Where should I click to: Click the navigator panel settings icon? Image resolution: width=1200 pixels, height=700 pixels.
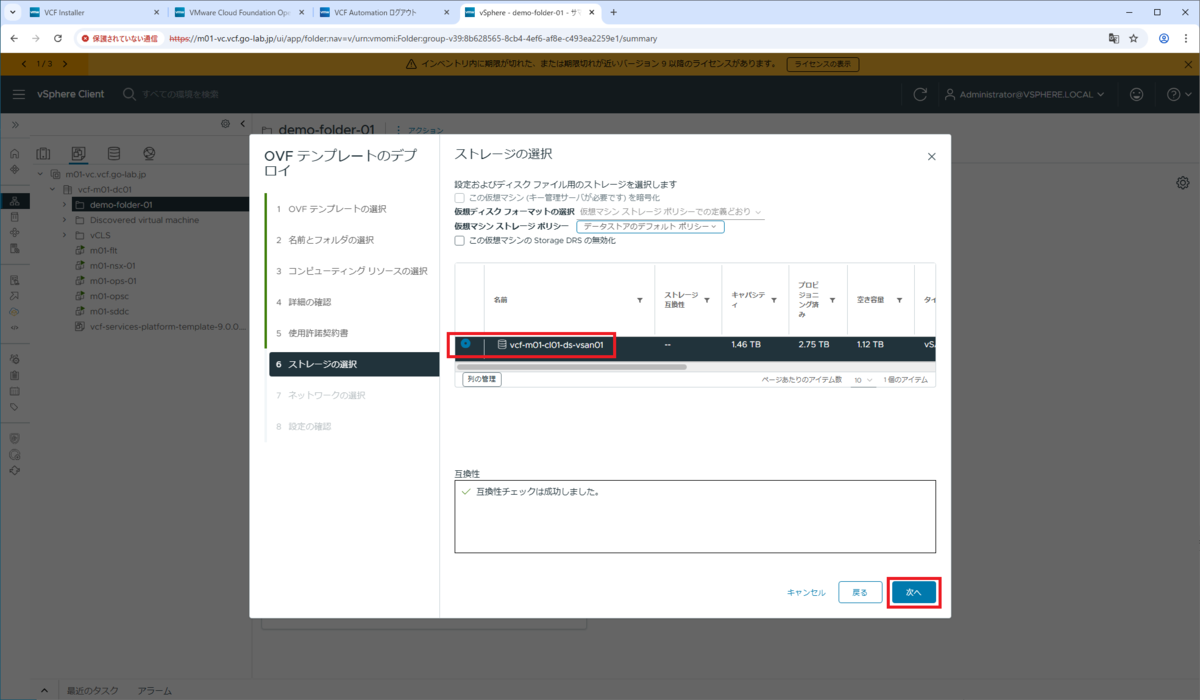[225, 124]
